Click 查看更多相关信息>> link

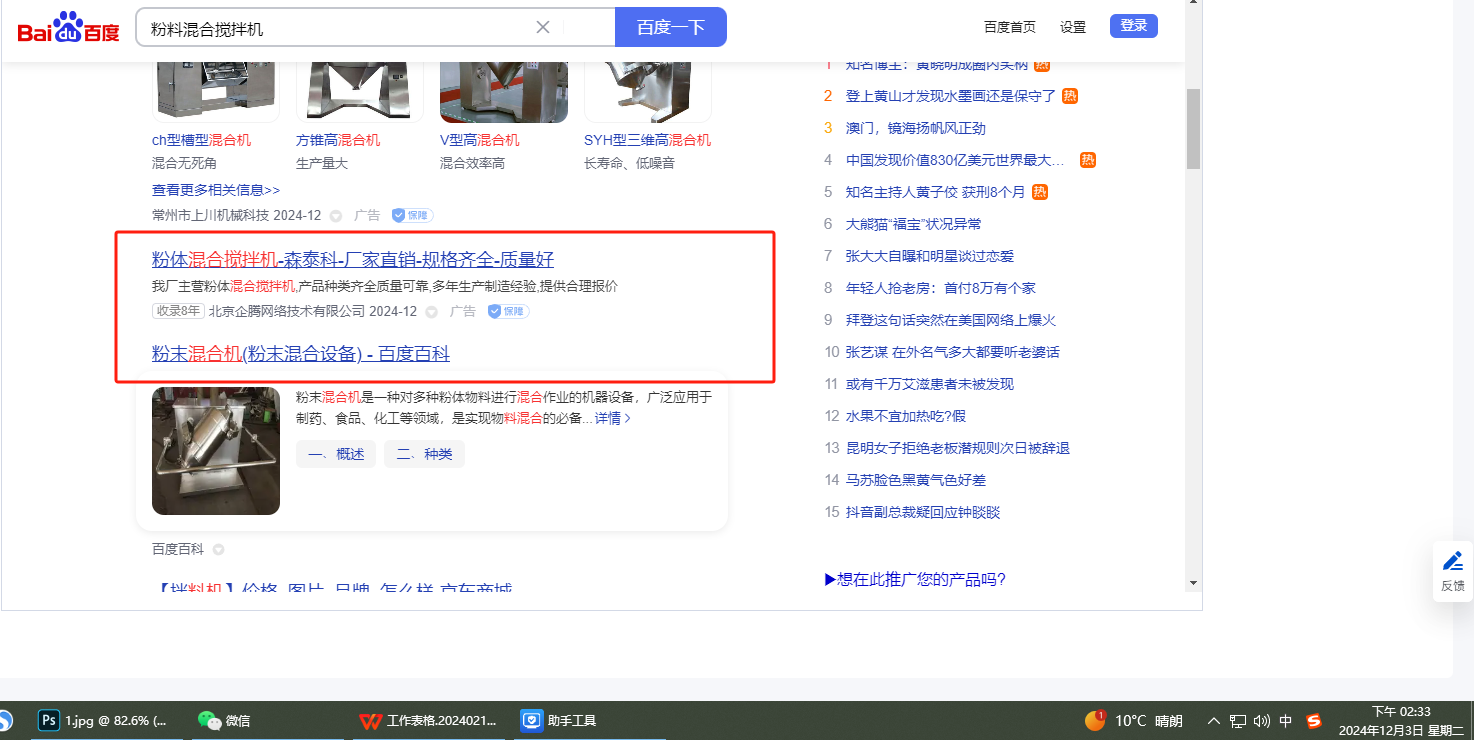[216, 190]
